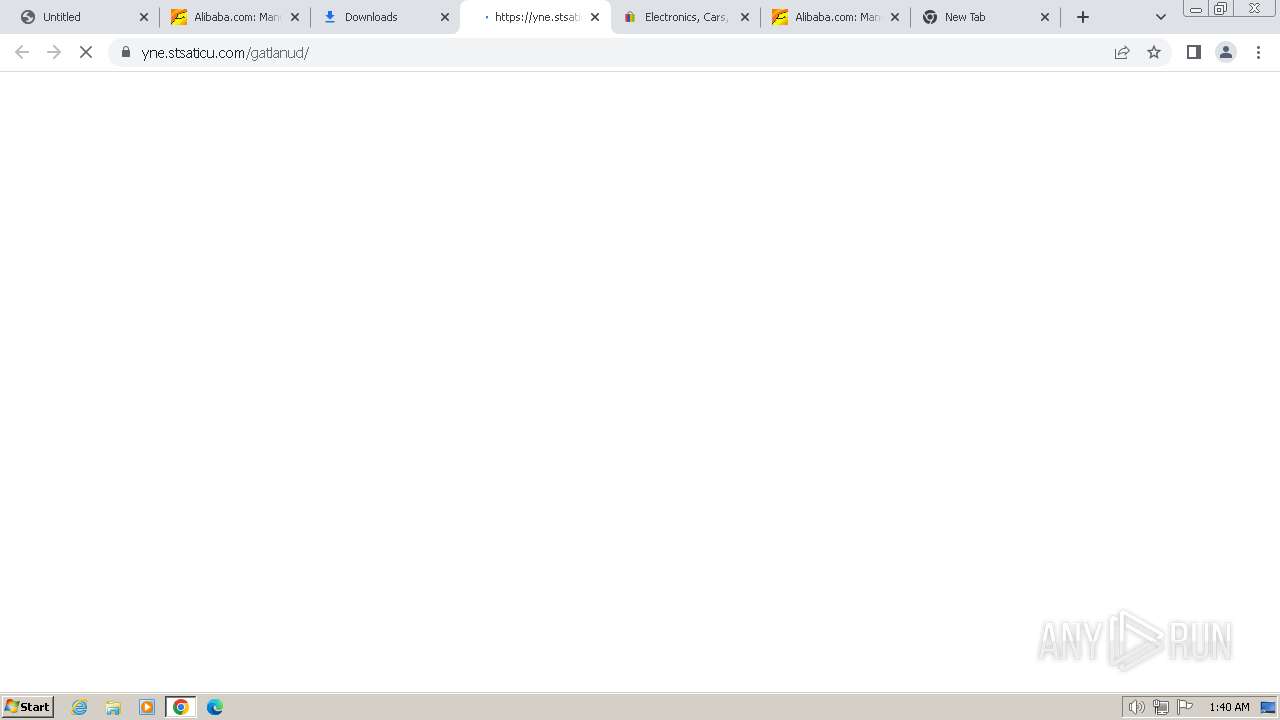Screen dimensions: 1280x720
Task: Open the Windows Start menu
Action: click(x=28, y=707)
